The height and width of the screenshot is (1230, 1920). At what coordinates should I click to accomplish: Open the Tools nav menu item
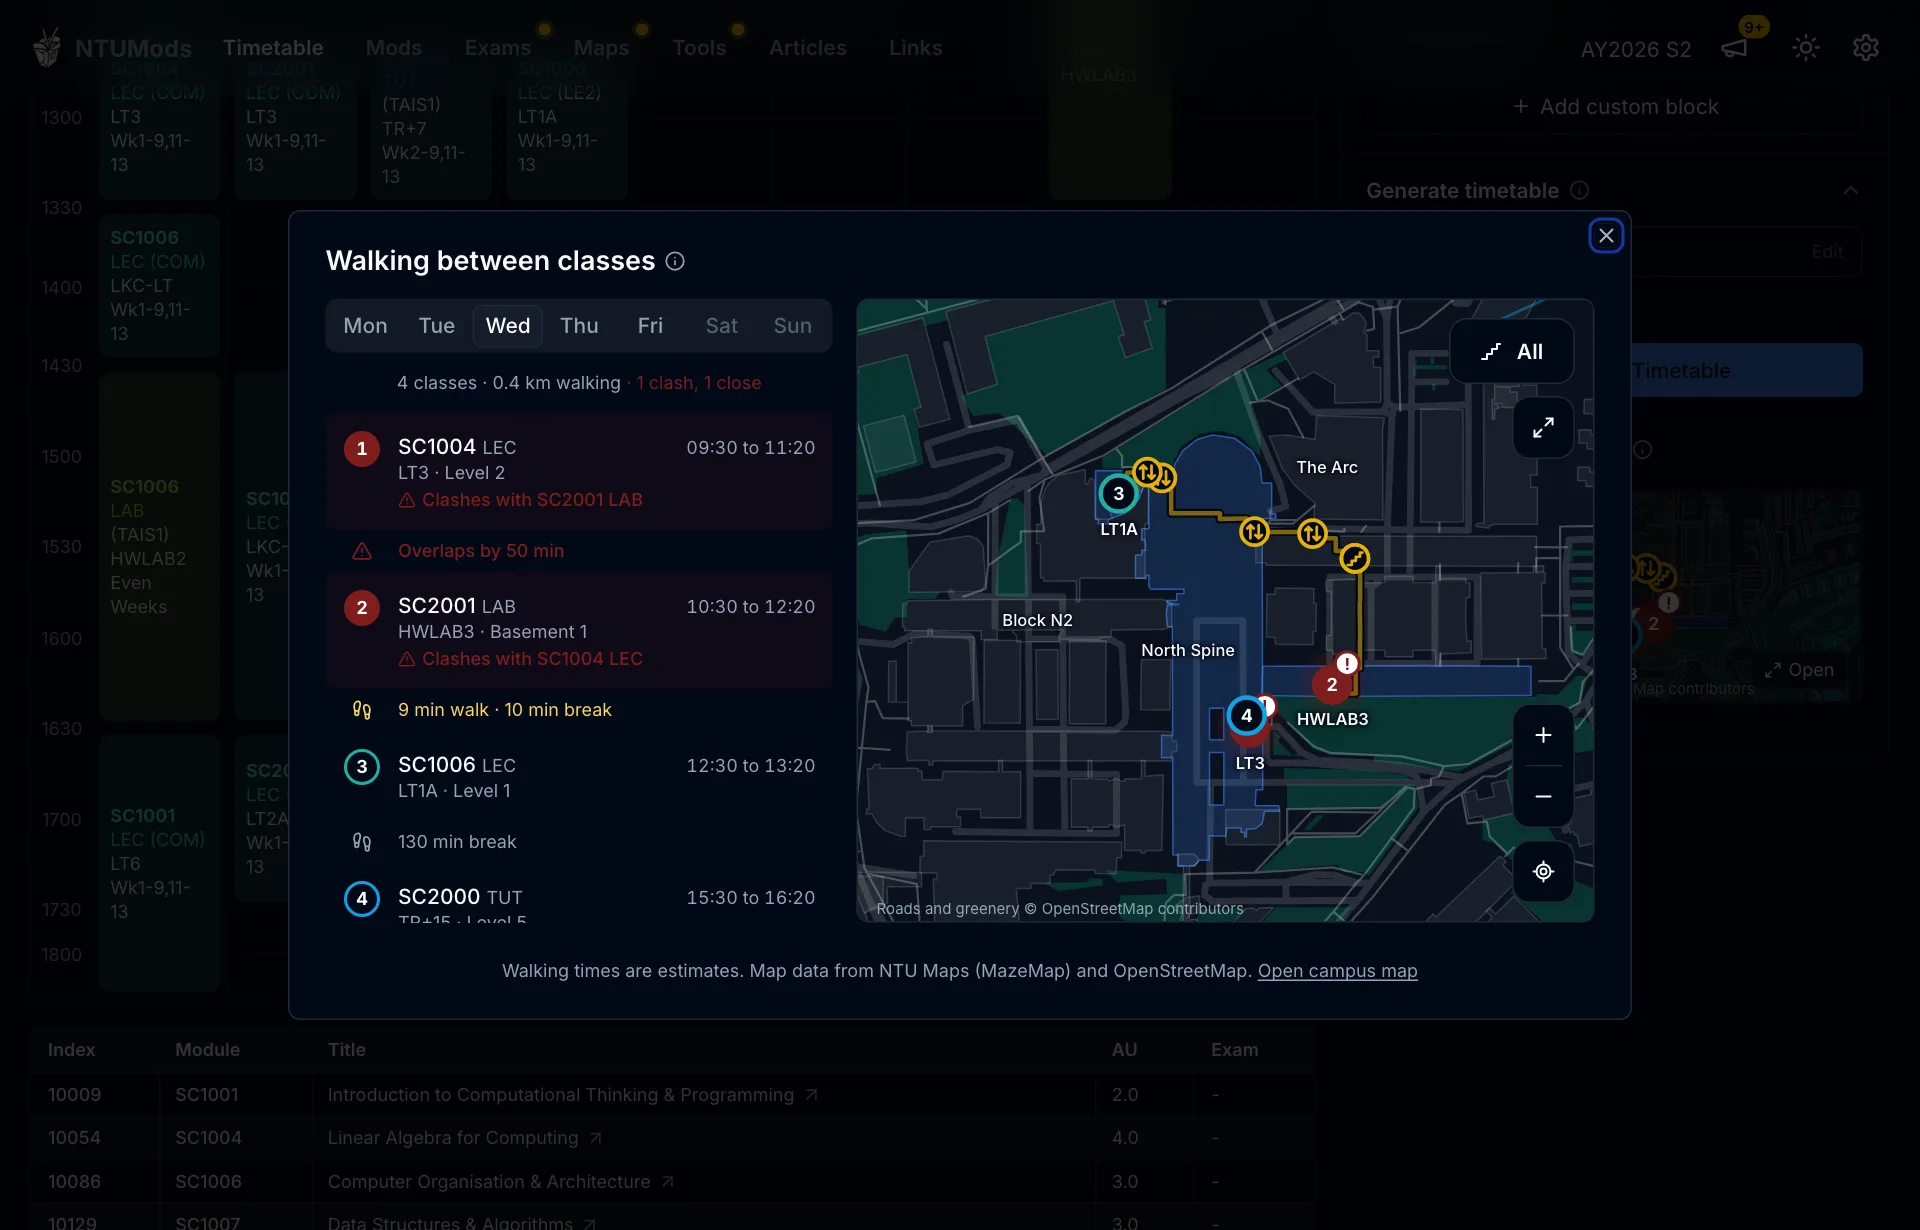699,48
